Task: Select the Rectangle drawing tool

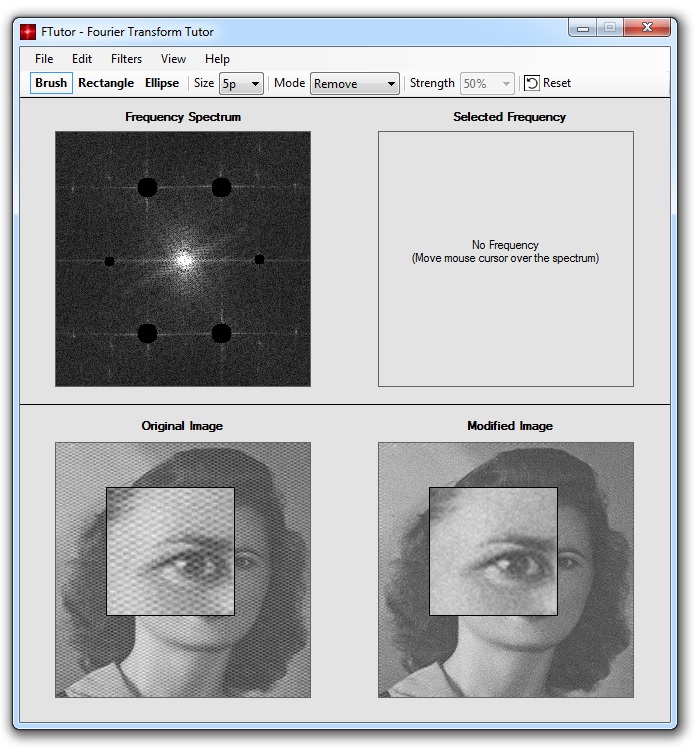Action: click(x=106, y=83)
